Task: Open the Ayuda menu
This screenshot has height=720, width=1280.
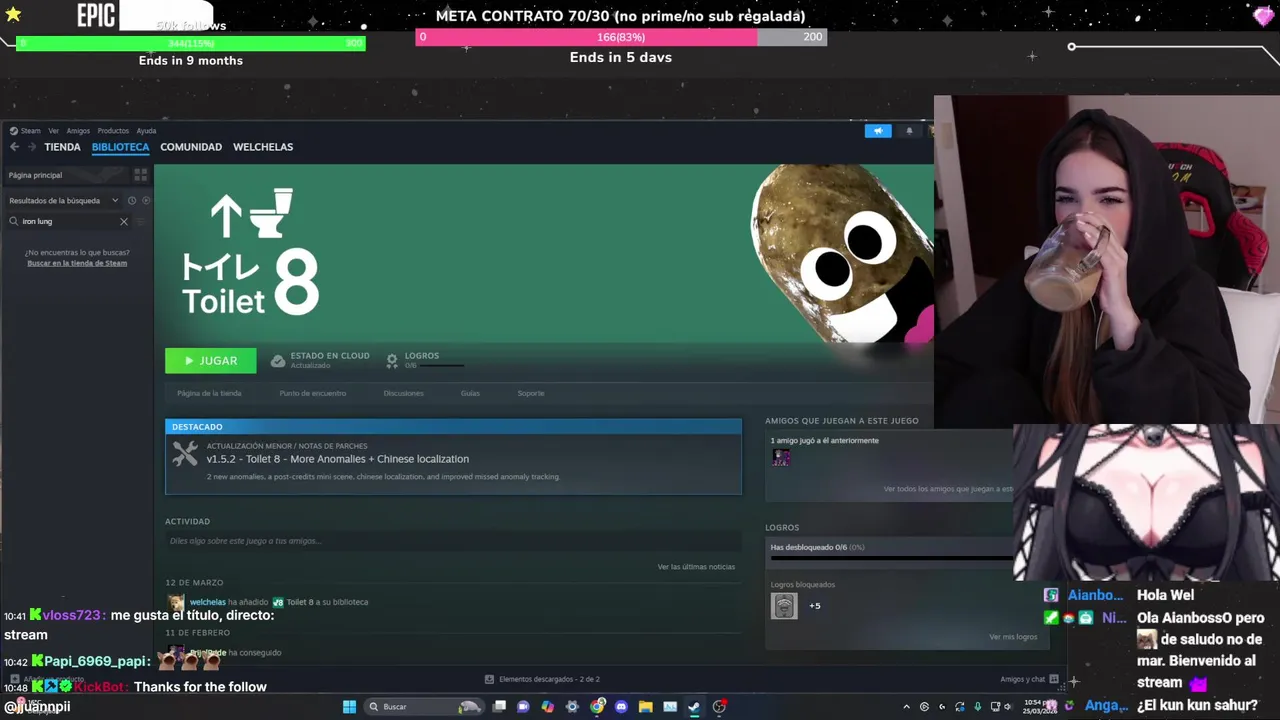Action: [x=146, y=131]
